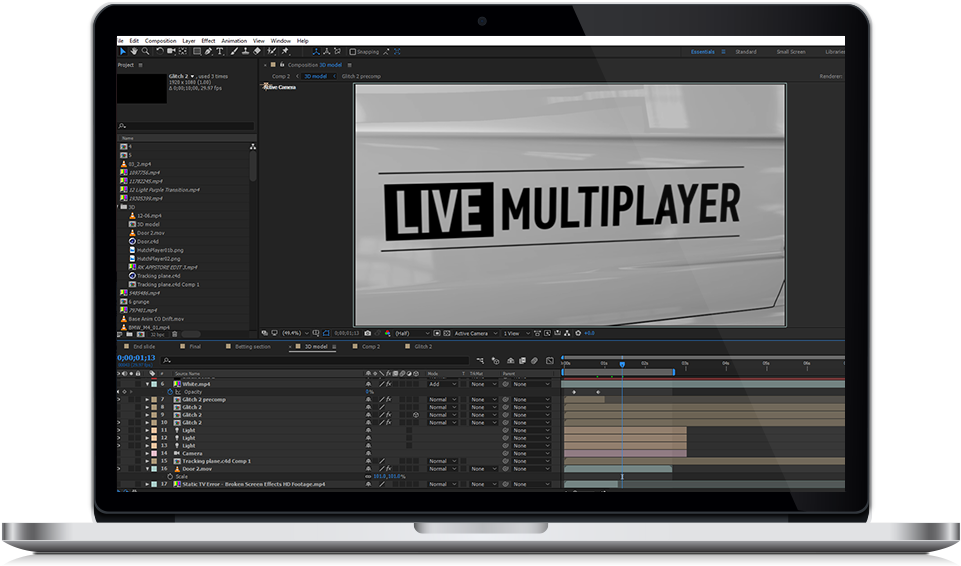Open the Edit menu
Viewport: 961px width, 566px height.
pyautogui.click(x=134, y=40)
